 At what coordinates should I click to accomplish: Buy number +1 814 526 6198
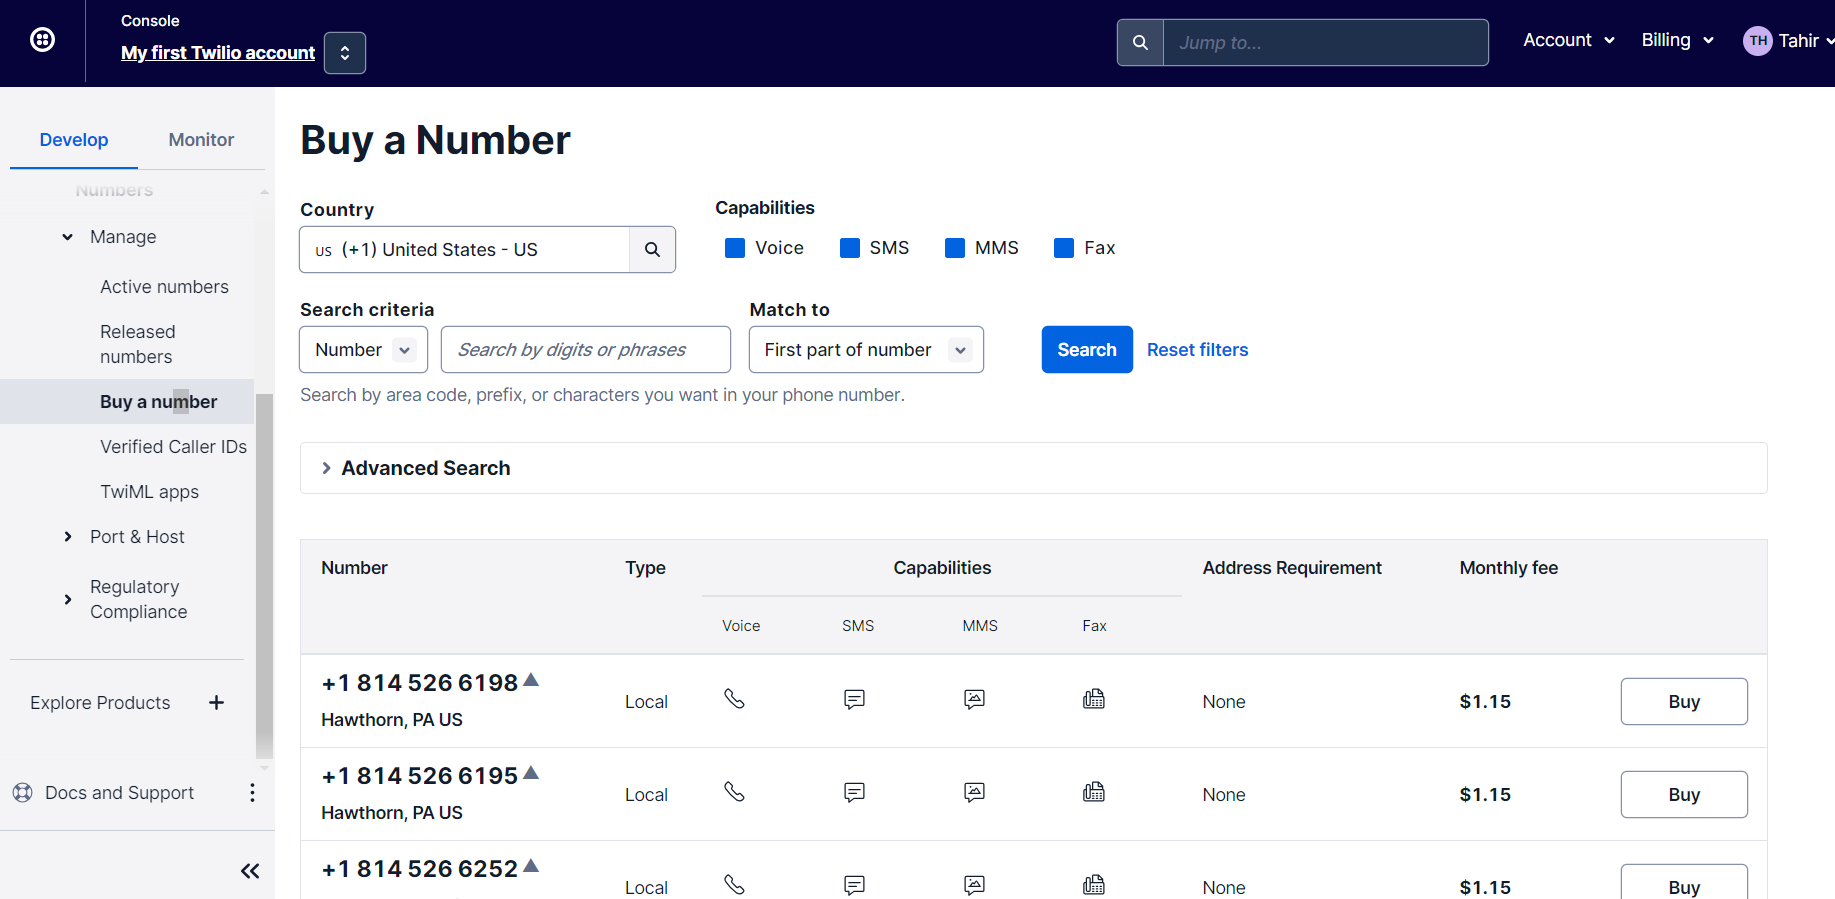tap(1684, 702)
